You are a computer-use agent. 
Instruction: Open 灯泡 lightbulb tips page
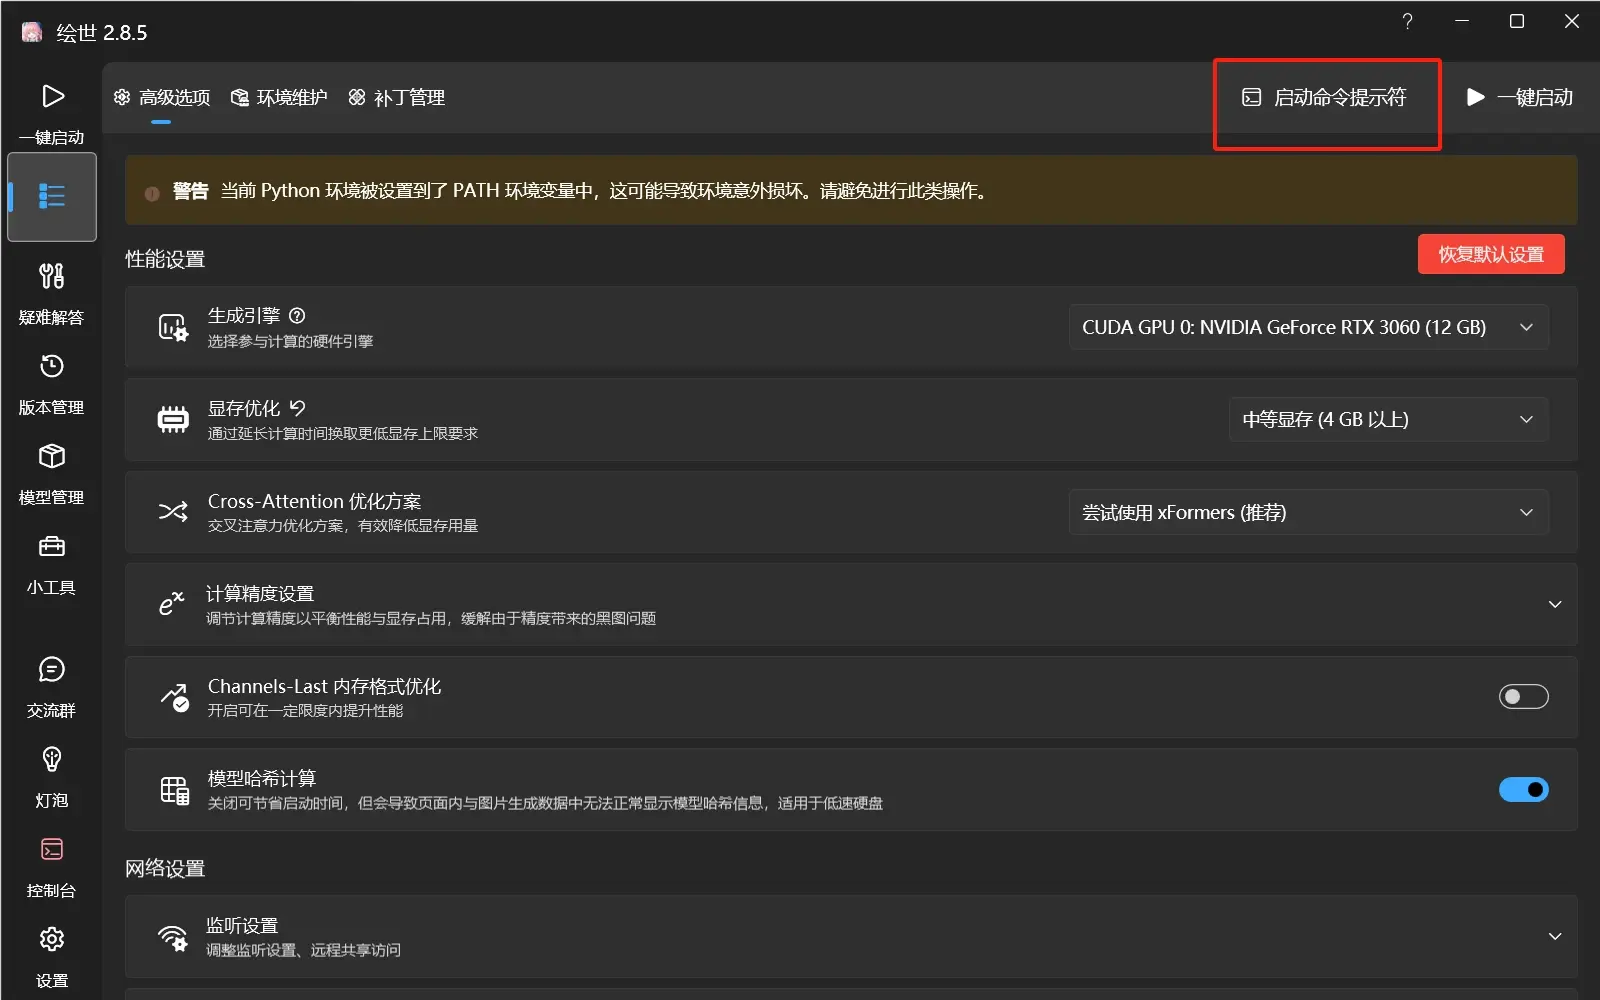click(52, 776)
